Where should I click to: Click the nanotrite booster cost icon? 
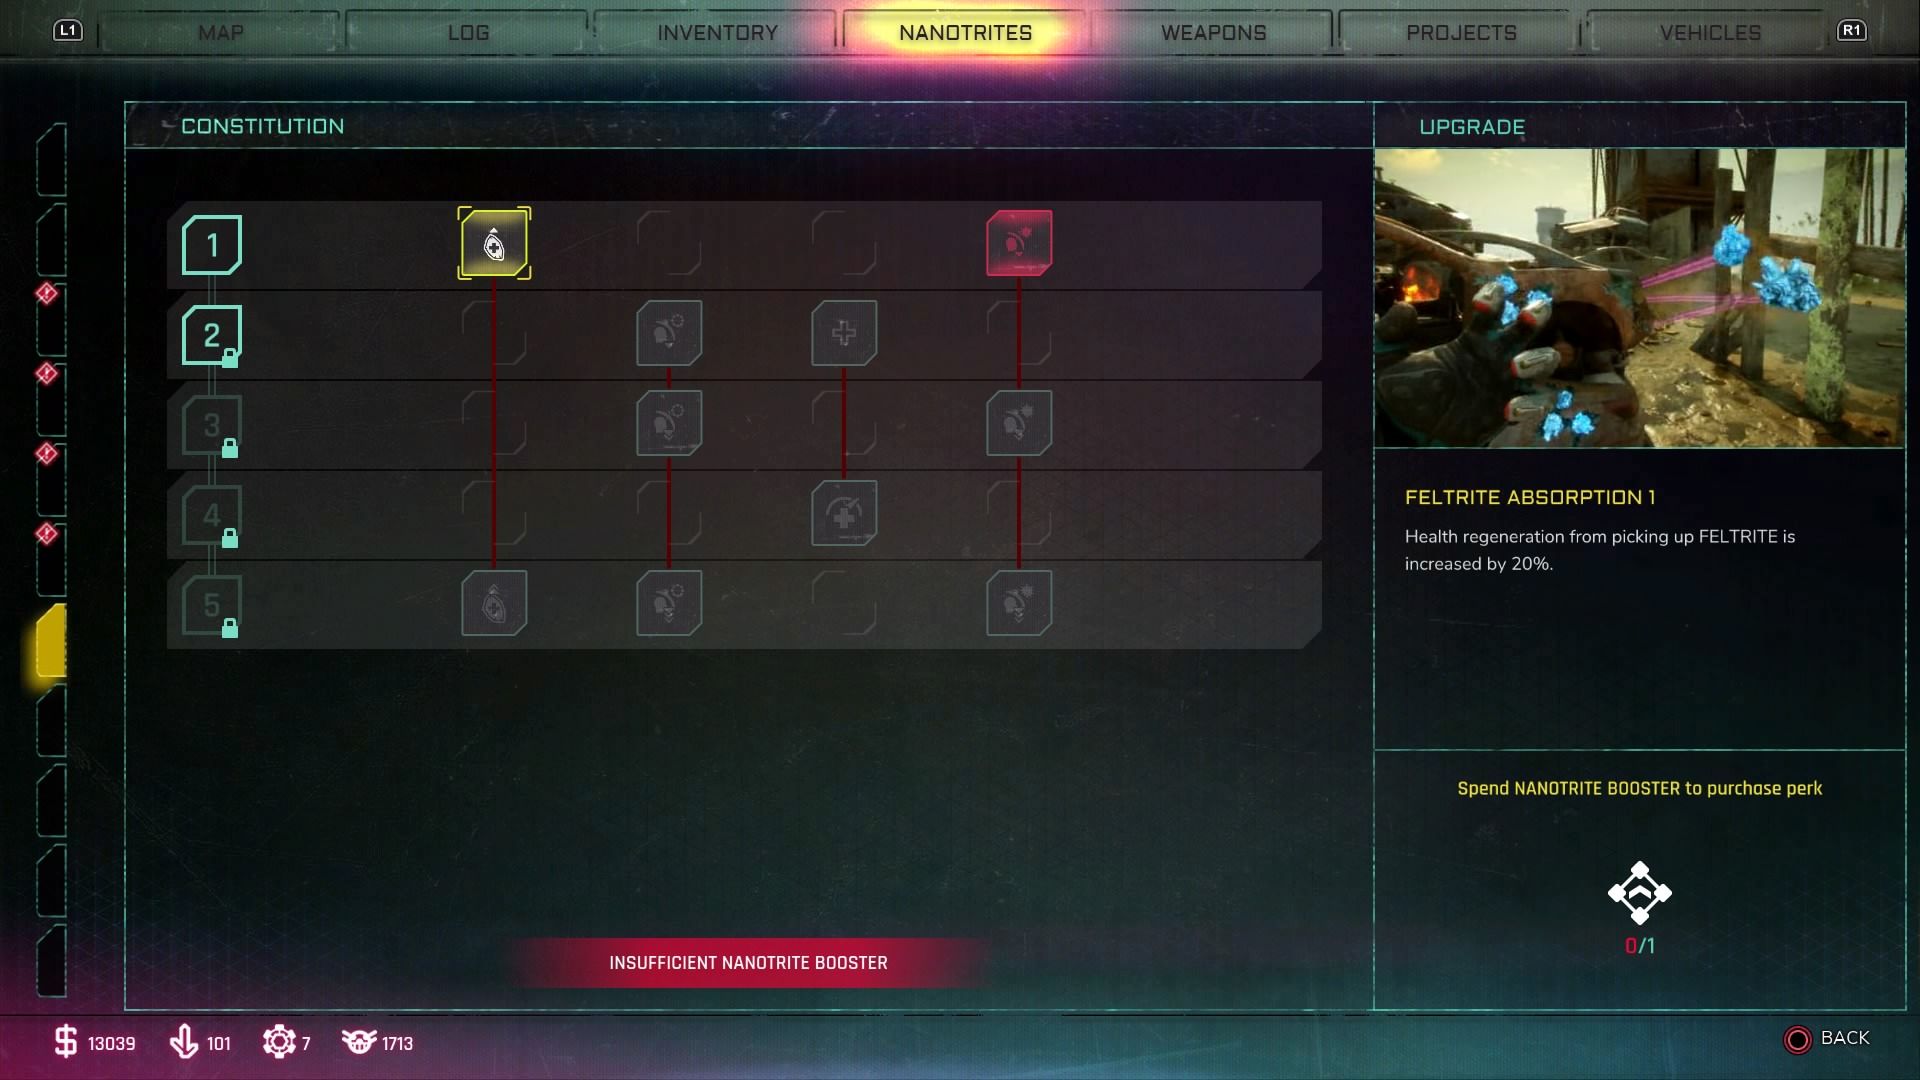pyautogui.click(x=1640, y=892)
